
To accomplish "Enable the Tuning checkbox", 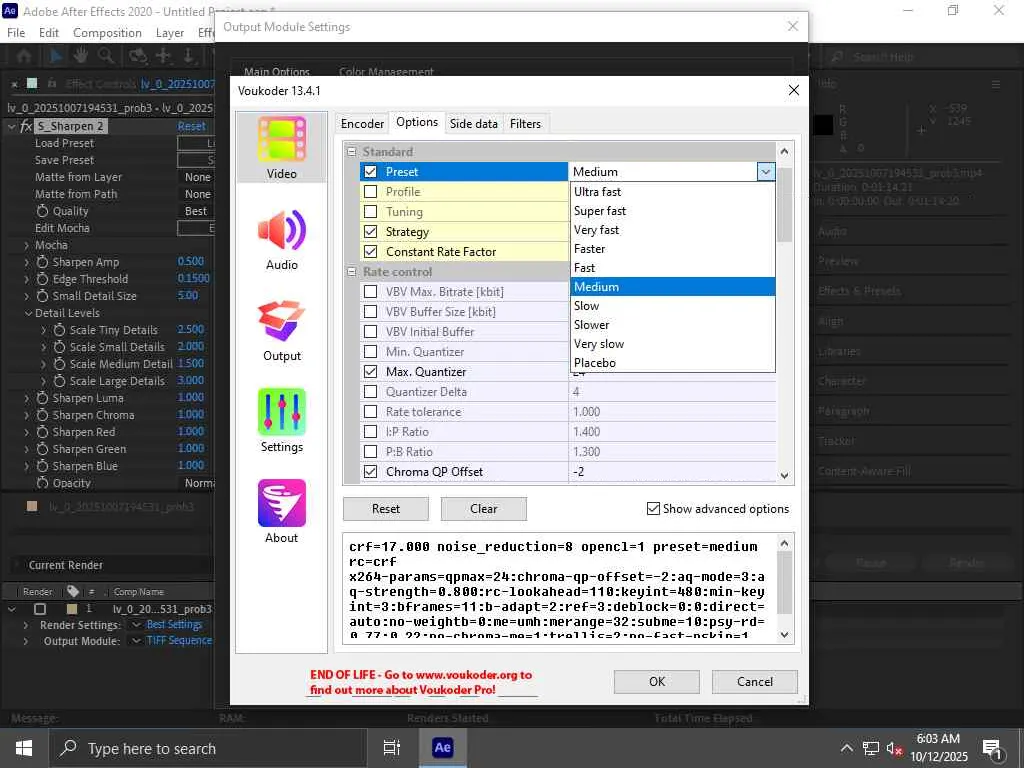I will click(x=370, y=212).
